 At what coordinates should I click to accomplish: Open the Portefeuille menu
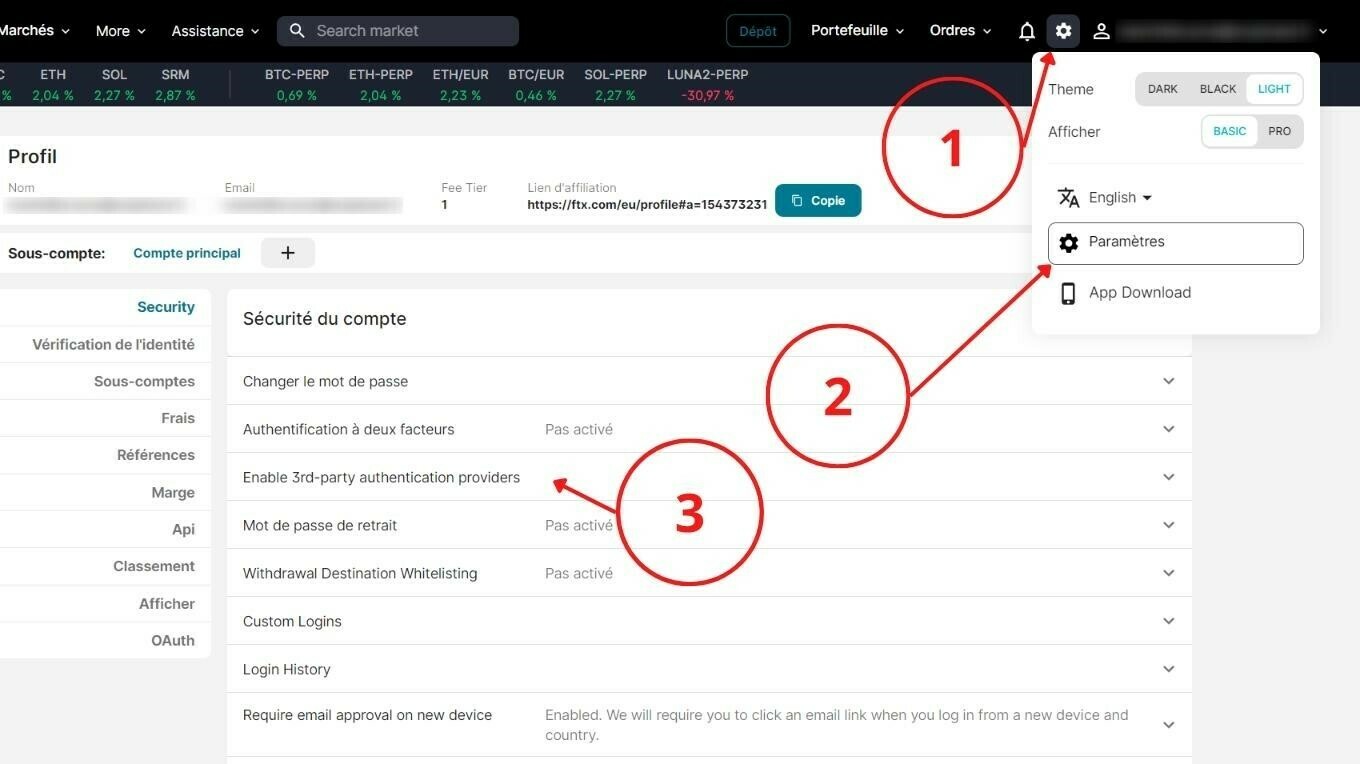tap(857, 31)
